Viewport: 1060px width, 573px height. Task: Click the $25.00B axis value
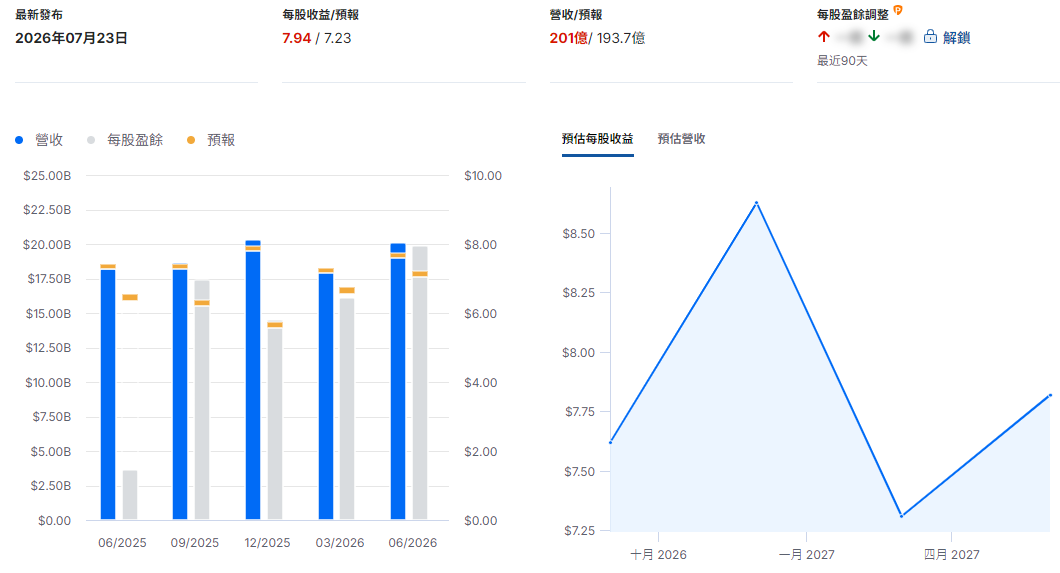[47, 176]
